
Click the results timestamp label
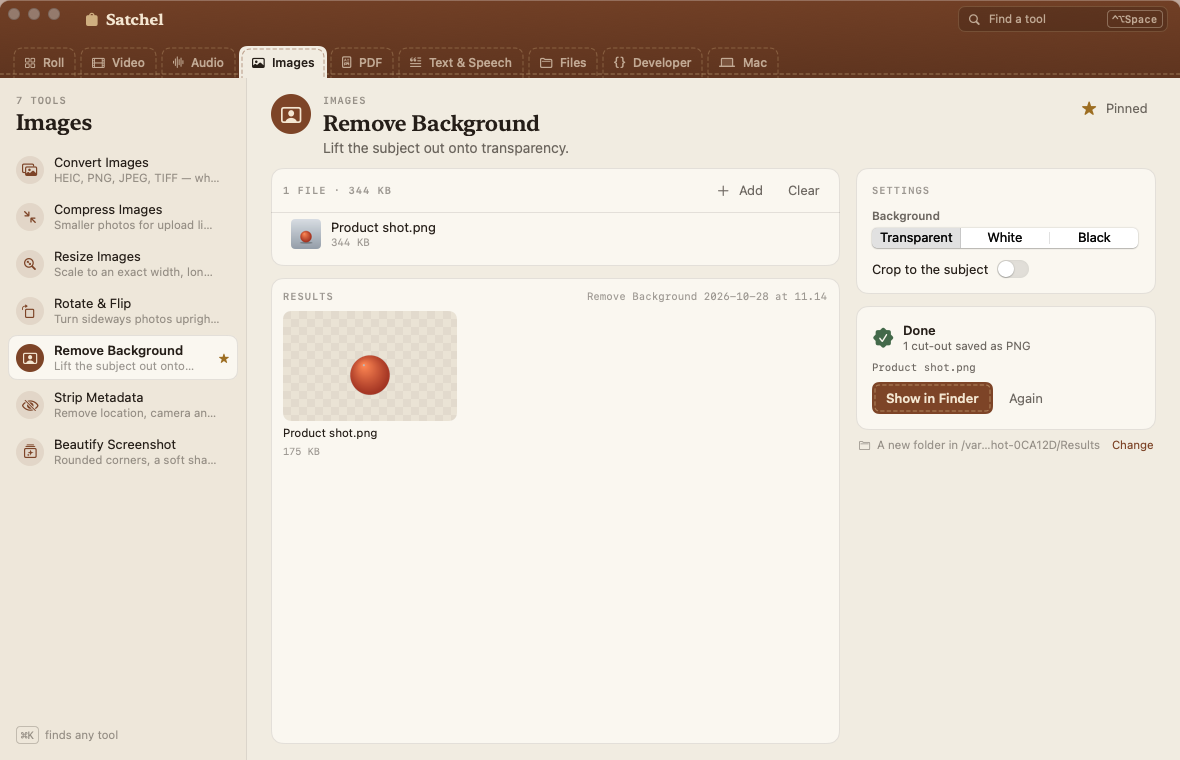707,296
